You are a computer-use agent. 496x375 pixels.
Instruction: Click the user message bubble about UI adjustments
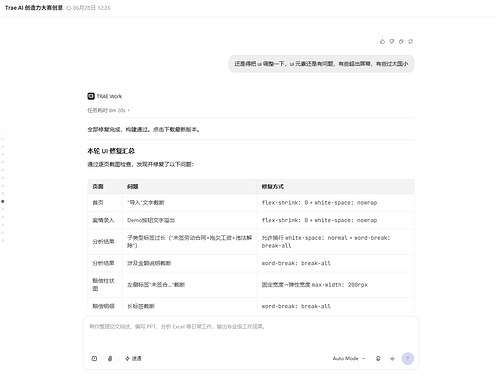click(x=321, y=64)
